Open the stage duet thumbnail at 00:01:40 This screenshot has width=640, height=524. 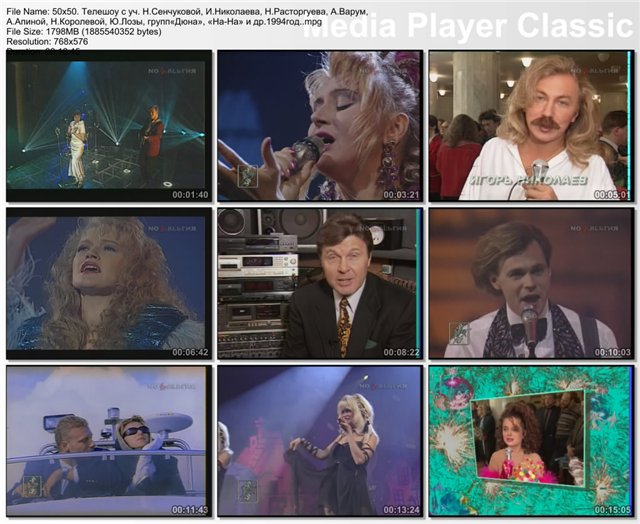pos(108,127)
